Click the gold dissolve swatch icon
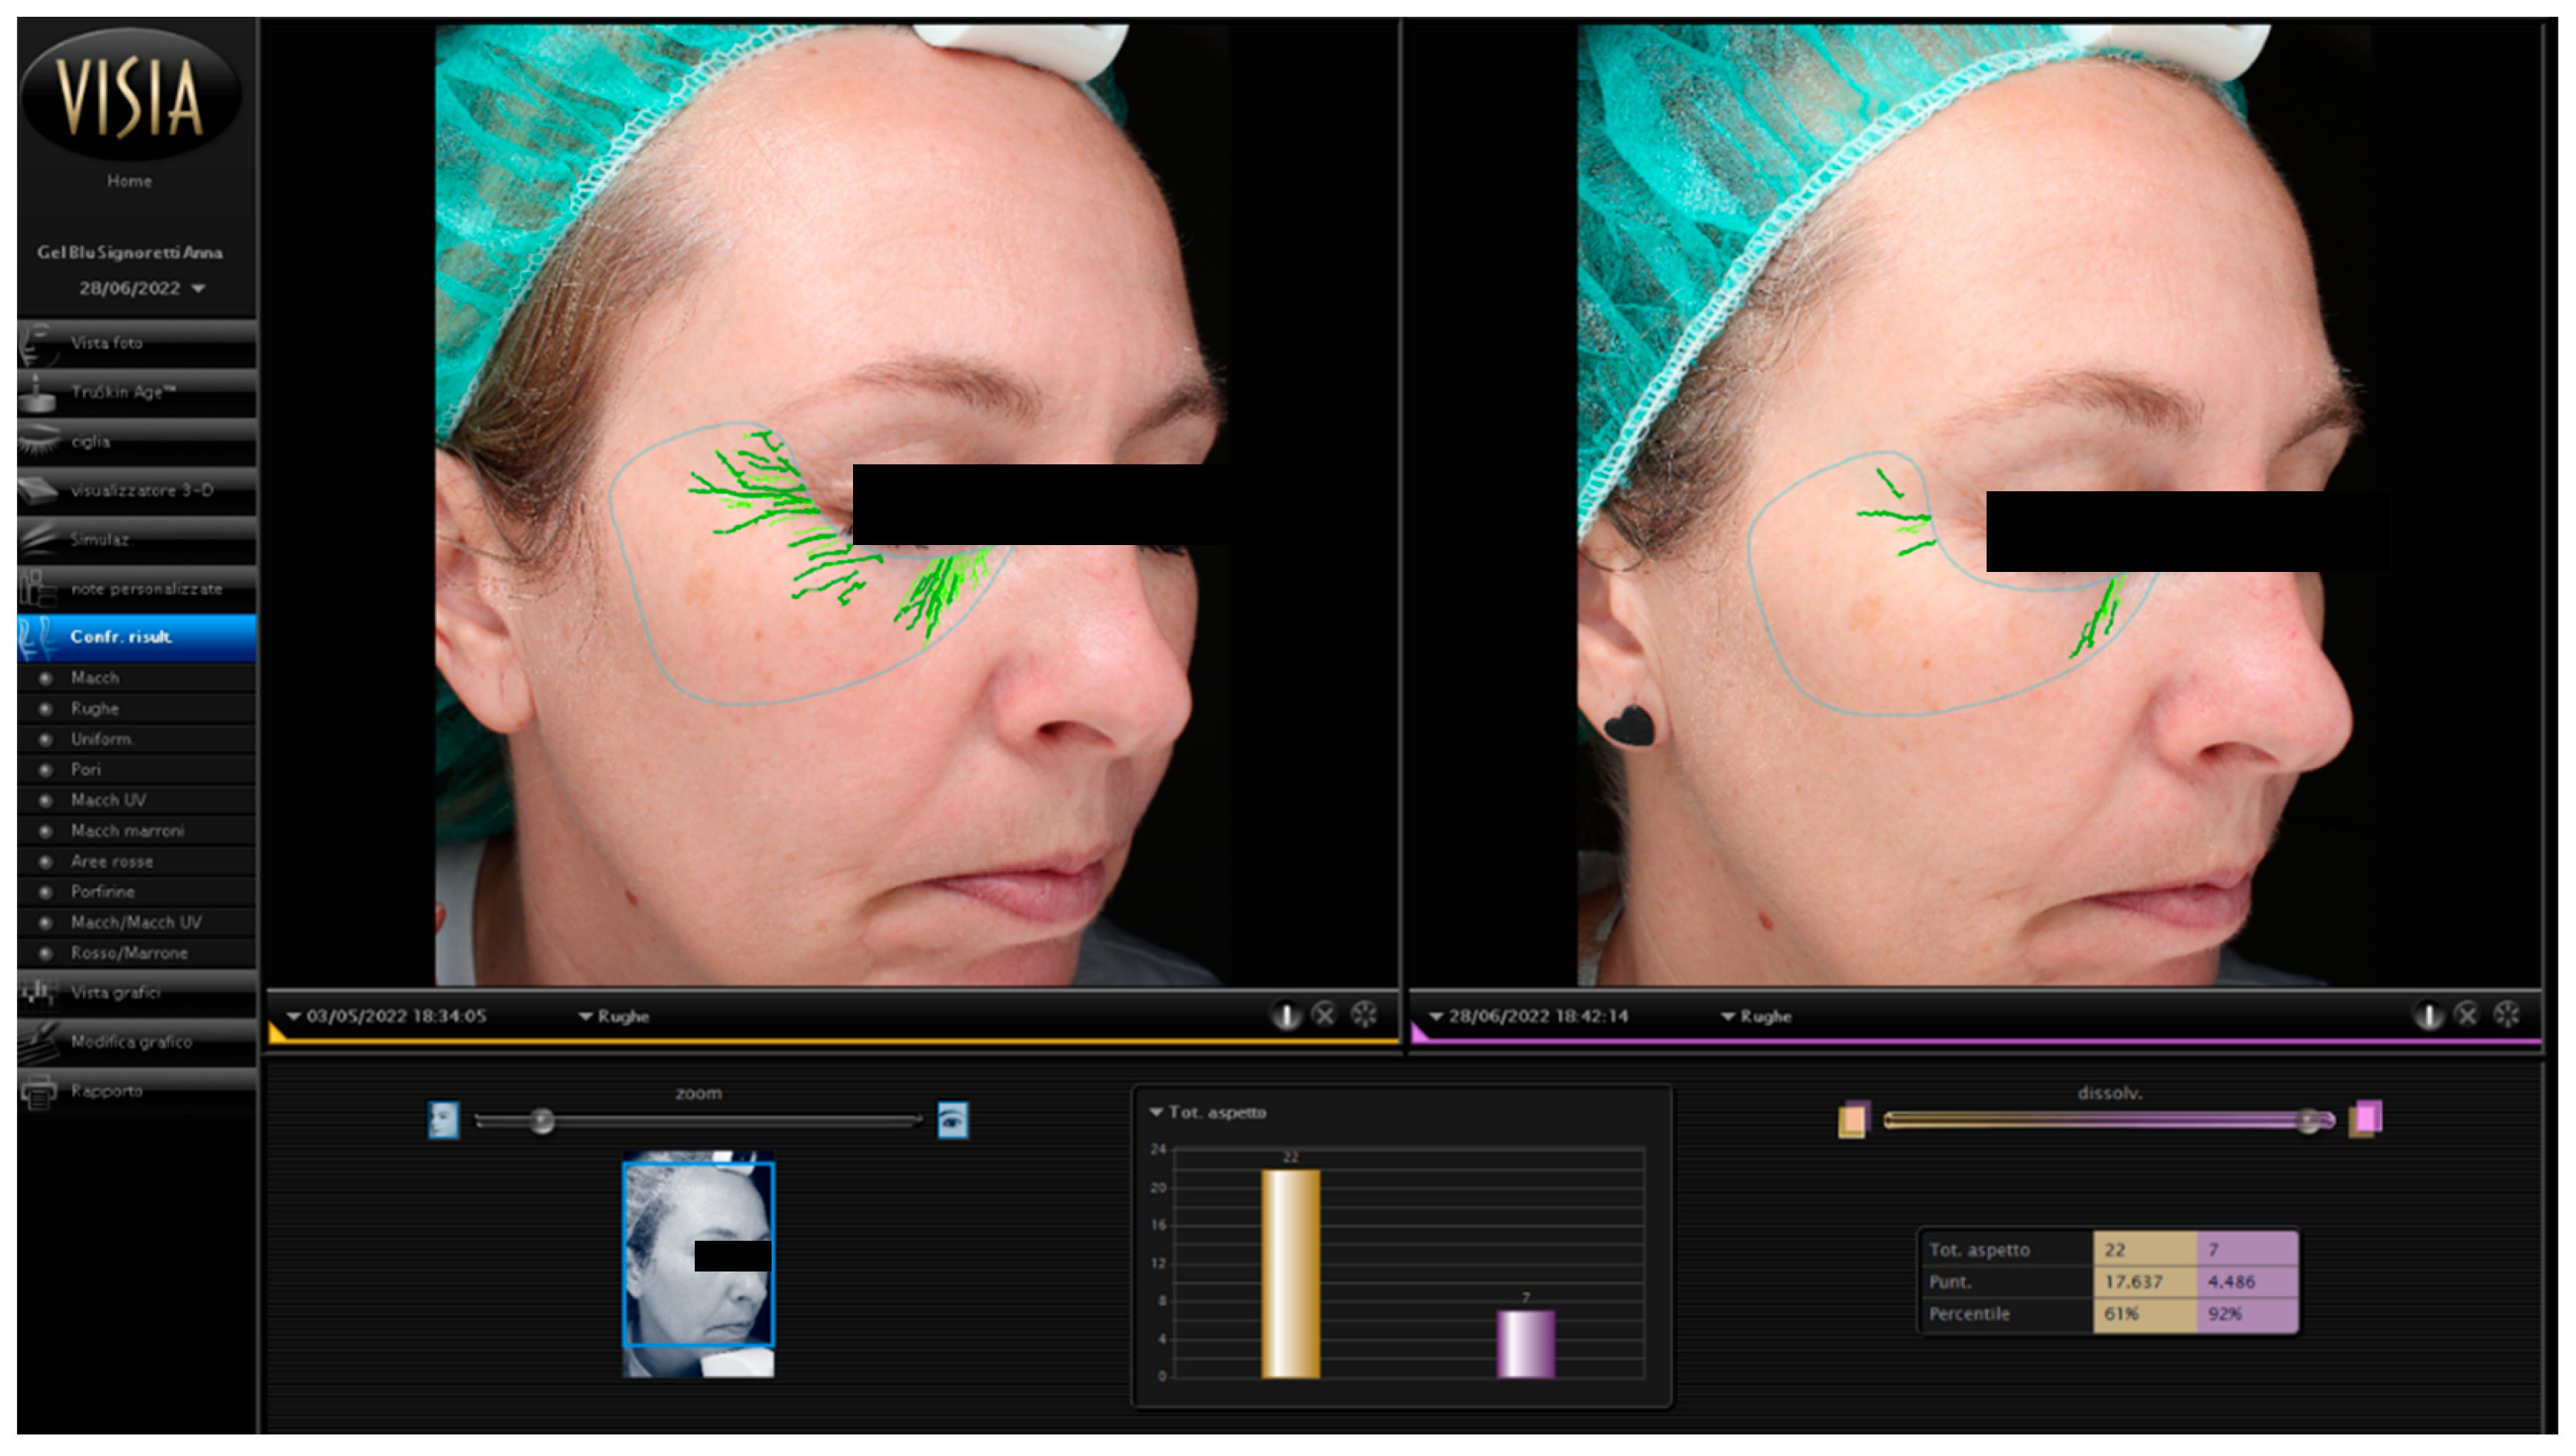This screenshot has height=1456, width=2576. pyautogui.click(x=1854, y=1119)
